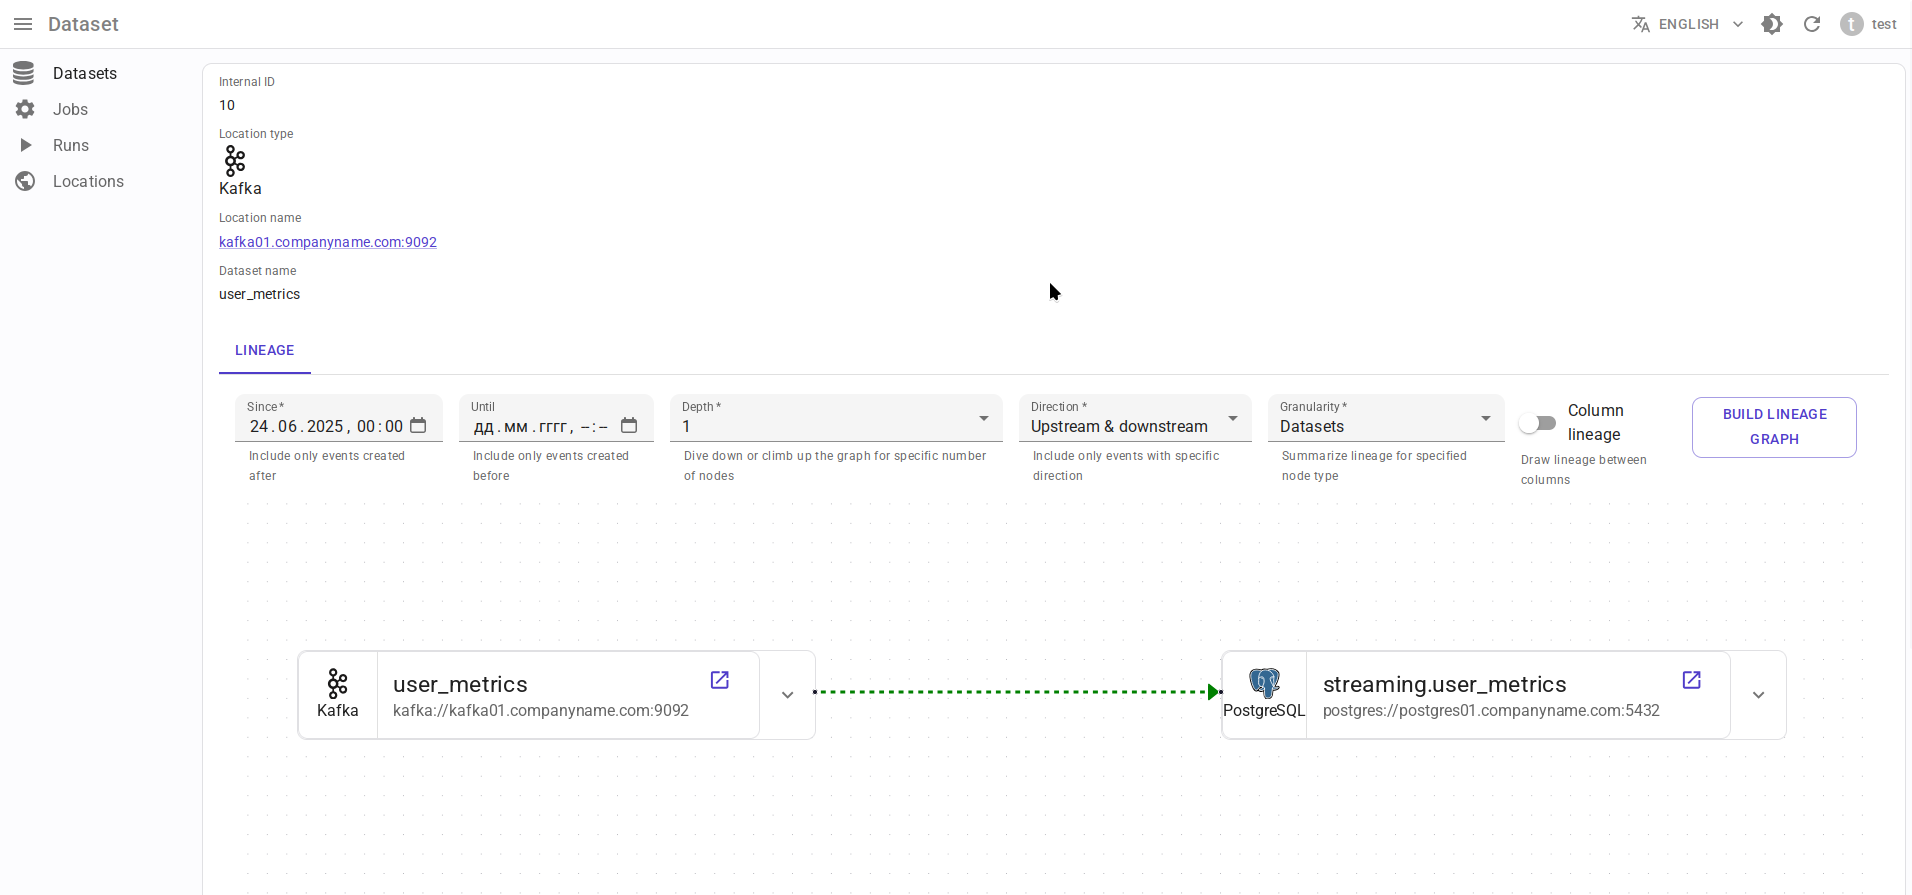Open the Granularity dropdown
This screenshot has width=1912, height=895.
1385,419
